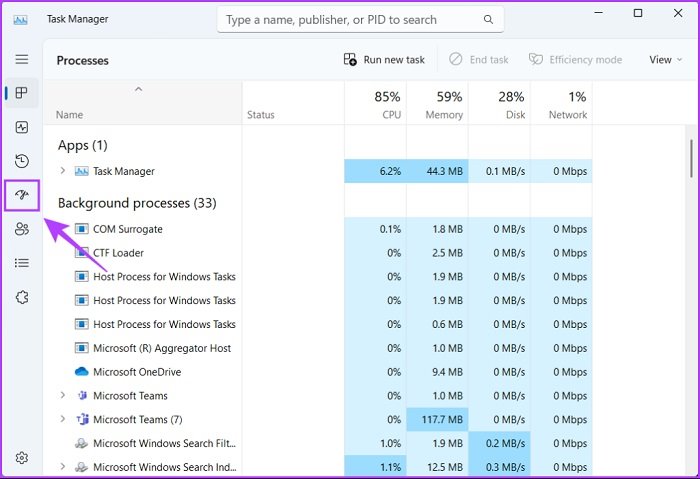Sort by the Memory column header

438,104
